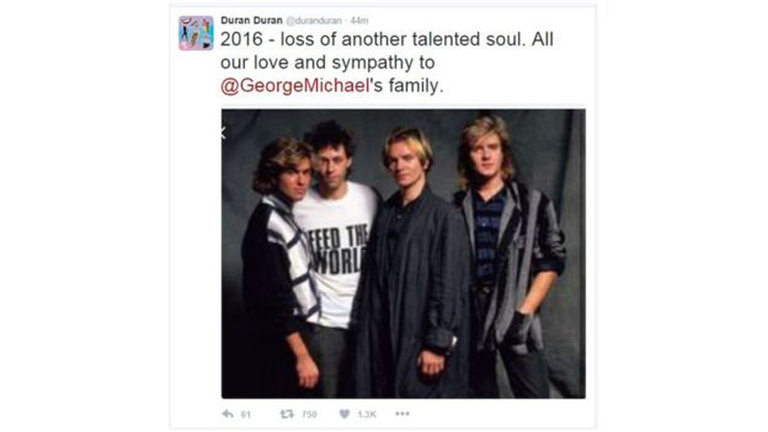
Task: Click the tweet text starting with 2016
Action: (x=387, y=62)
